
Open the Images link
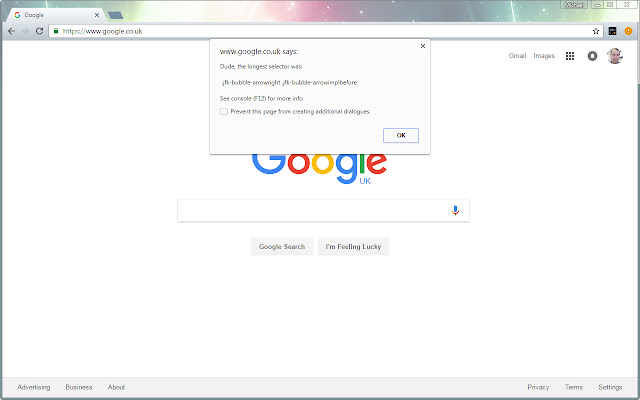[x=544, y=56]
